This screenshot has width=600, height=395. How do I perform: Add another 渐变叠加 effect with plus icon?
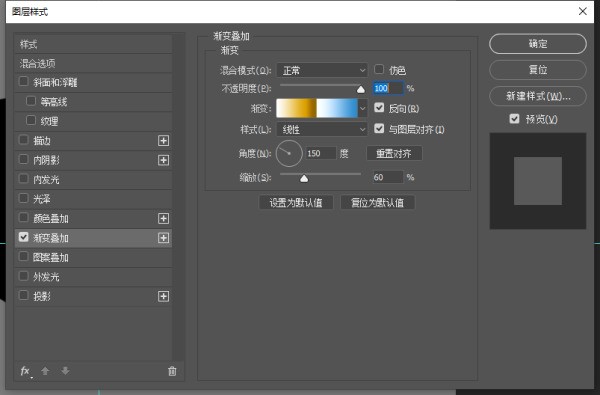tap(163, 238)
